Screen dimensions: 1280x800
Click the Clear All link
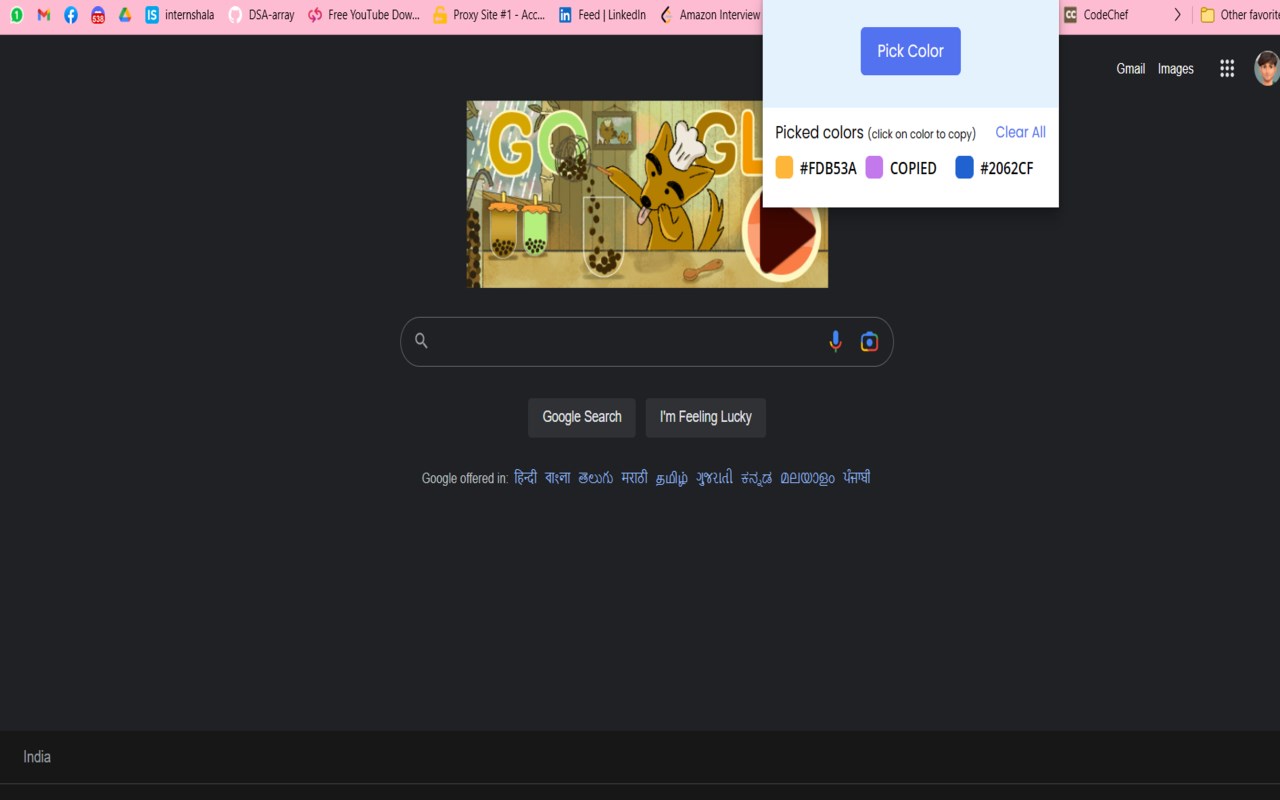[1020, 132]
